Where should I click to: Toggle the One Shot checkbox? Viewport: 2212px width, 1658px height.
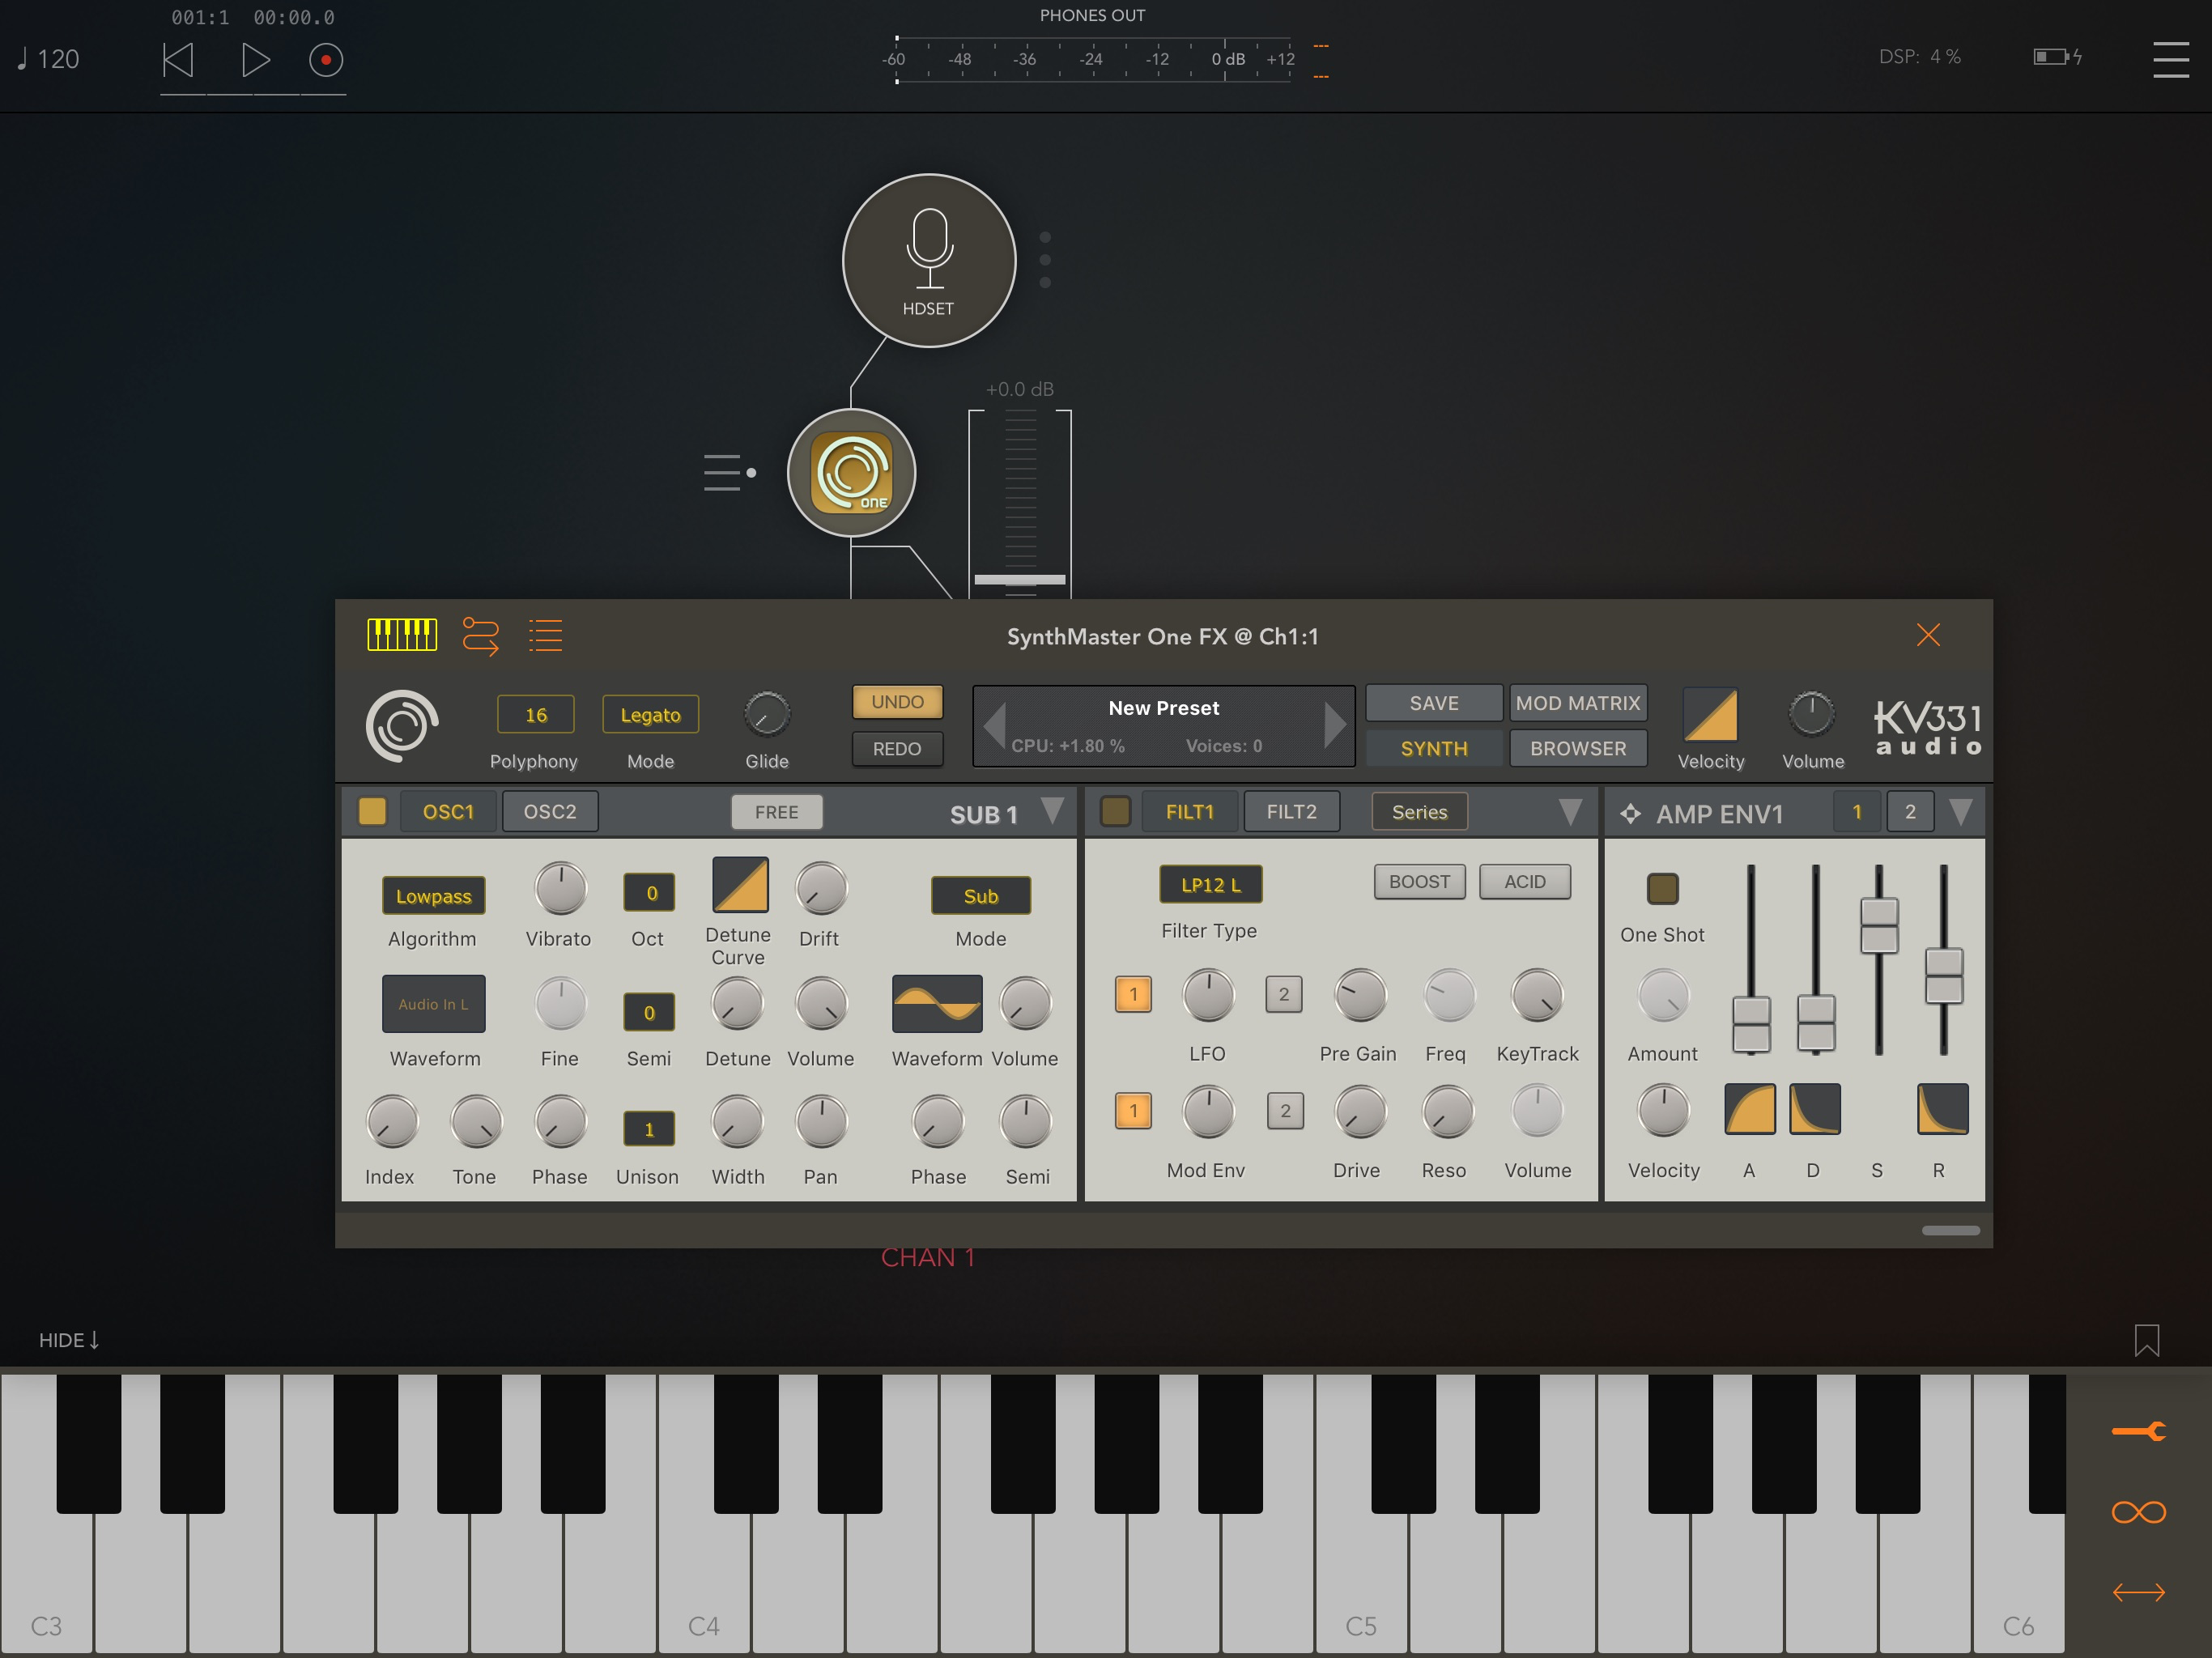(1662, 888)
